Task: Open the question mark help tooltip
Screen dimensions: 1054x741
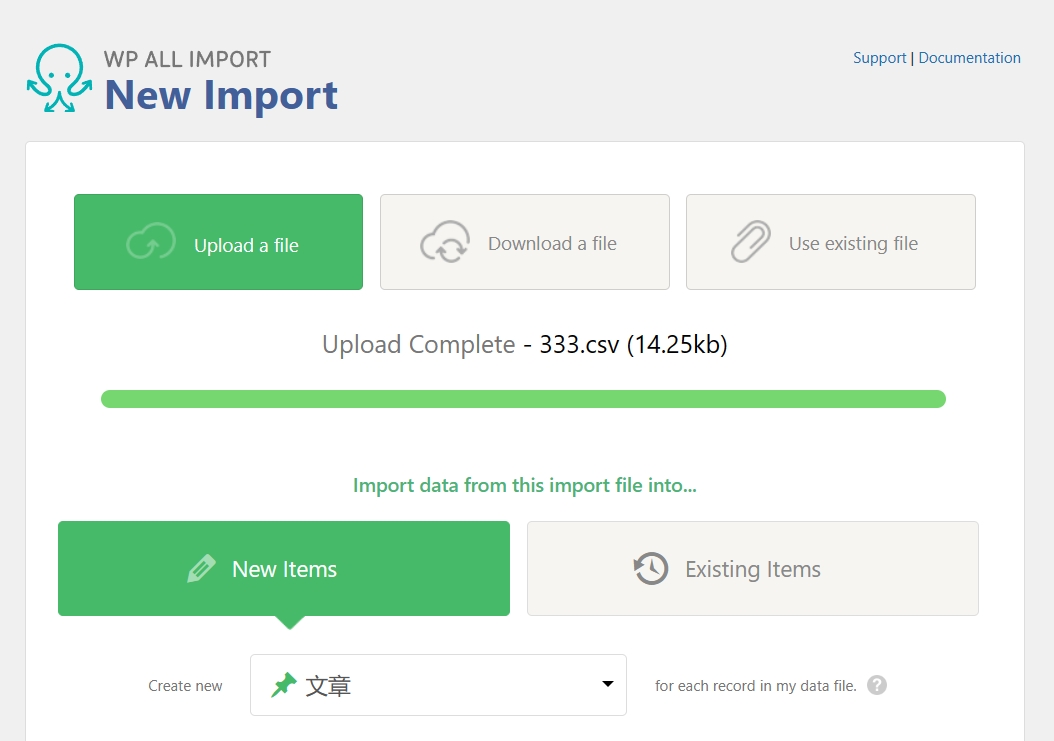Action: [877, 685]
